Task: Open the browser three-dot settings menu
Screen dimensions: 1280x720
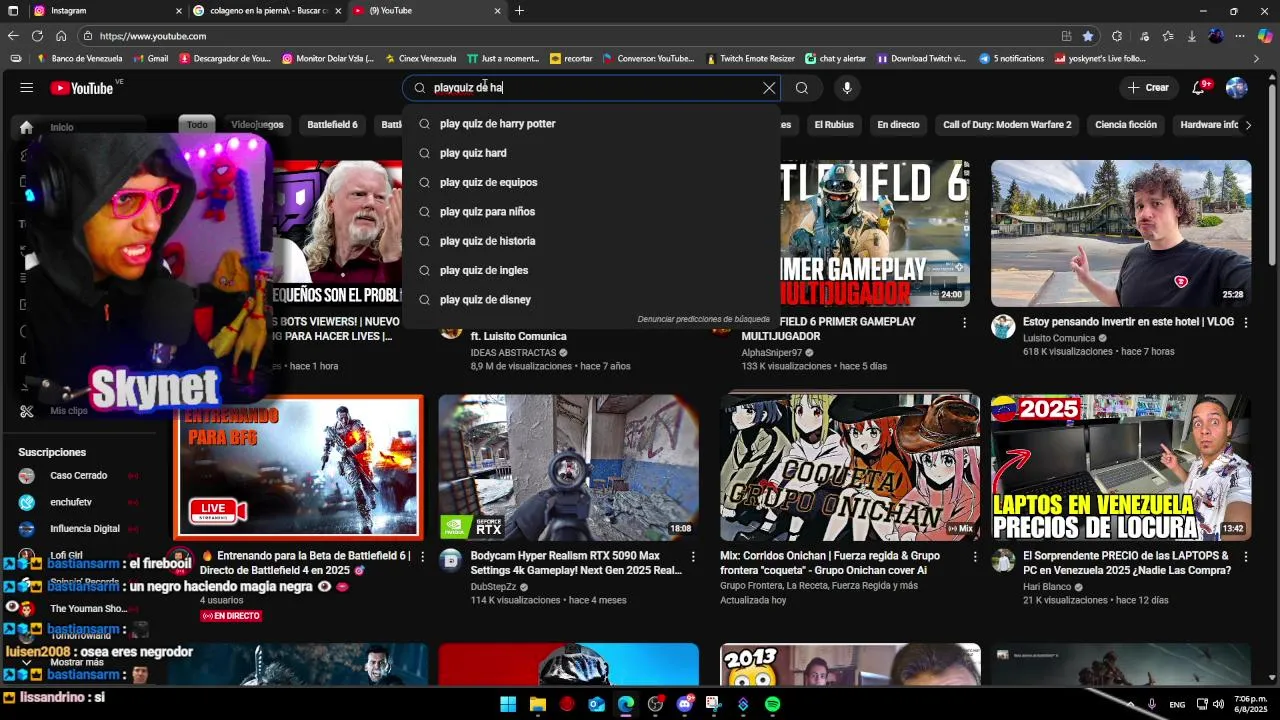Action: (1240, 36)
